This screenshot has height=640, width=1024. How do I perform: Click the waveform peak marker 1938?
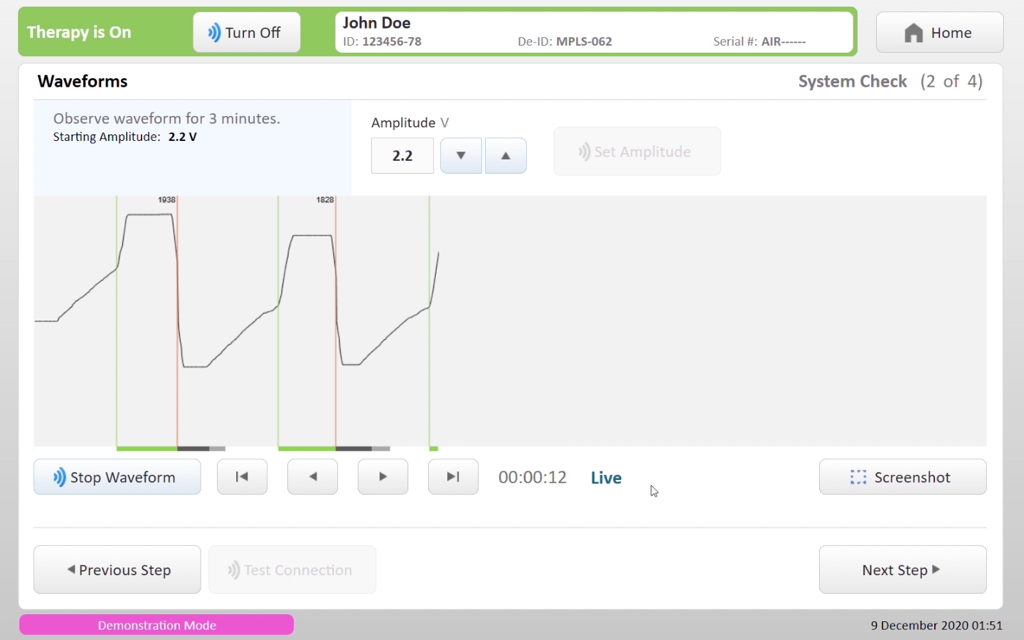tap(167, 200)
